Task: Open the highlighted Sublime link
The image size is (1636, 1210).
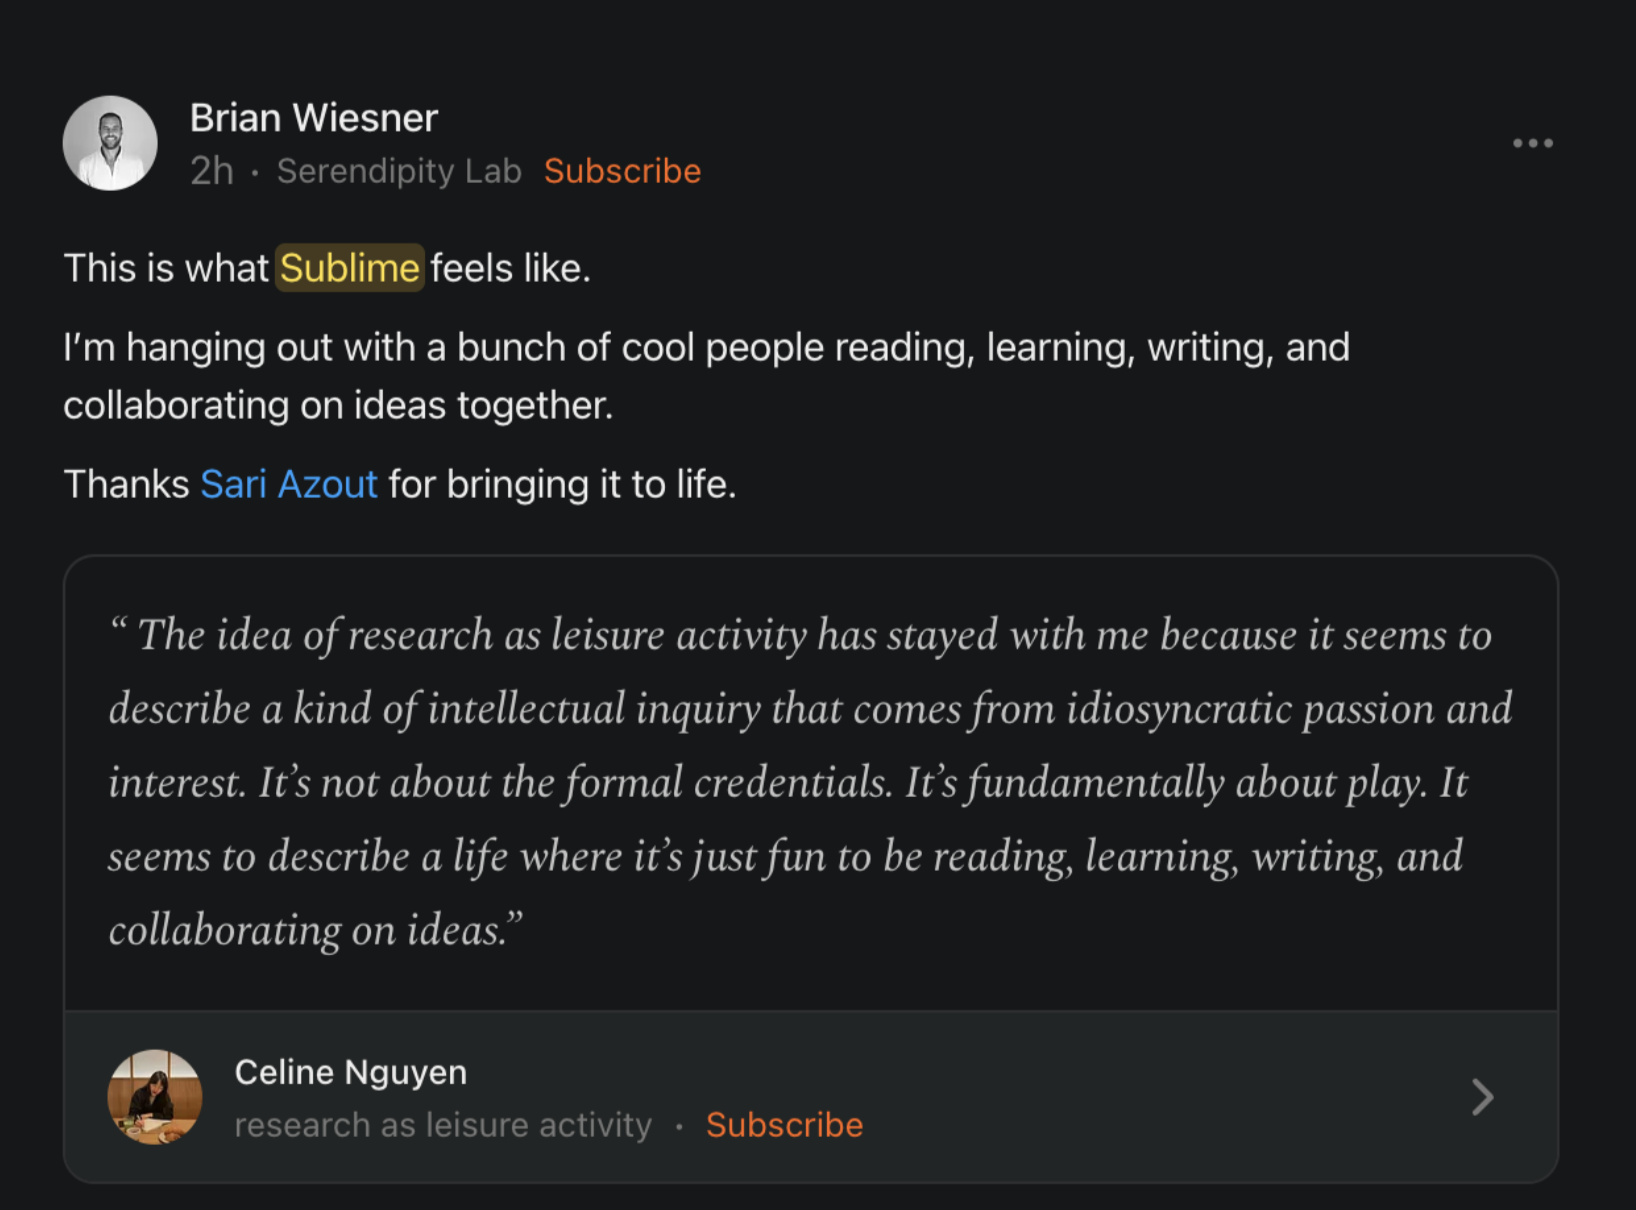Action: tap(349, 268)
